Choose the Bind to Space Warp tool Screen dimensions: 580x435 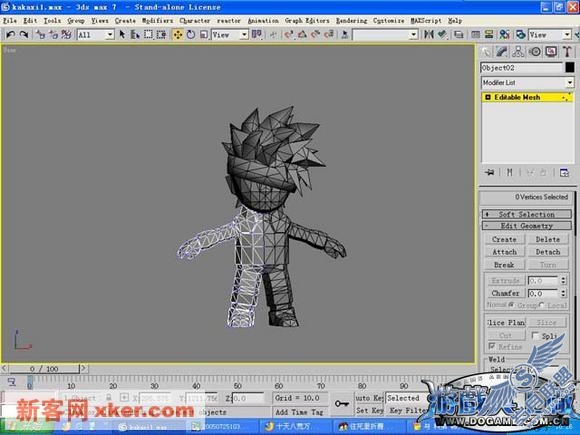[66, 35]
